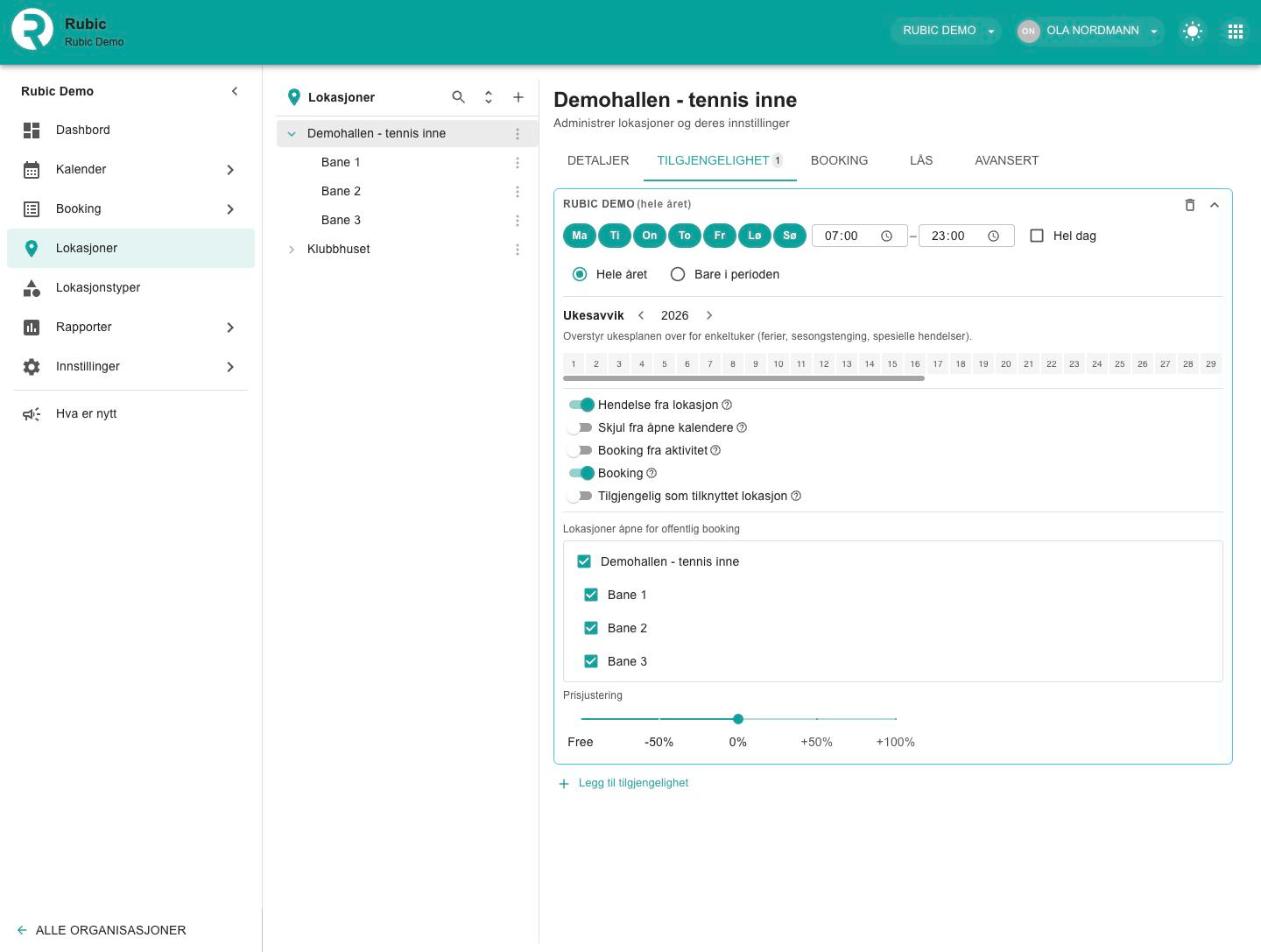This screenshot has width=1261, height=952.
Task: Expand the Kalender sidebar submenu
Action: (x=230, y=170)
